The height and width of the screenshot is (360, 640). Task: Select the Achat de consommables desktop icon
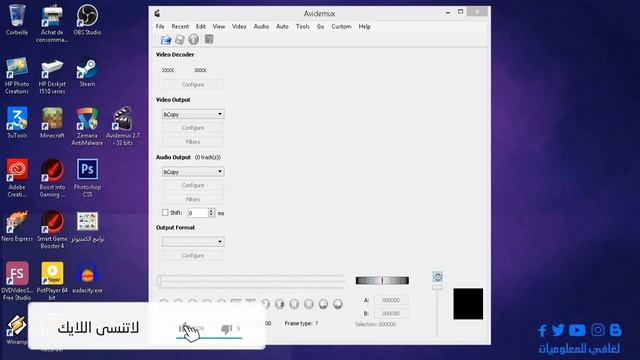52,23
